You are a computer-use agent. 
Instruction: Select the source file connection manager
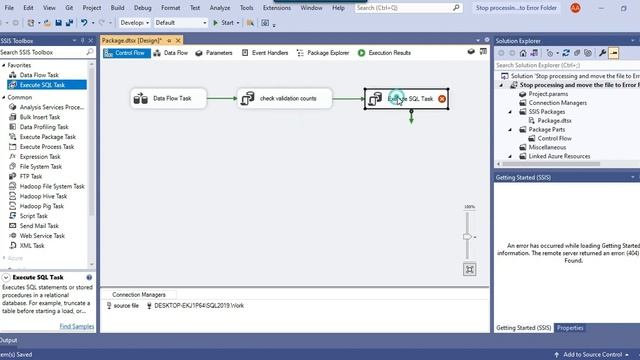pos(122,306)
